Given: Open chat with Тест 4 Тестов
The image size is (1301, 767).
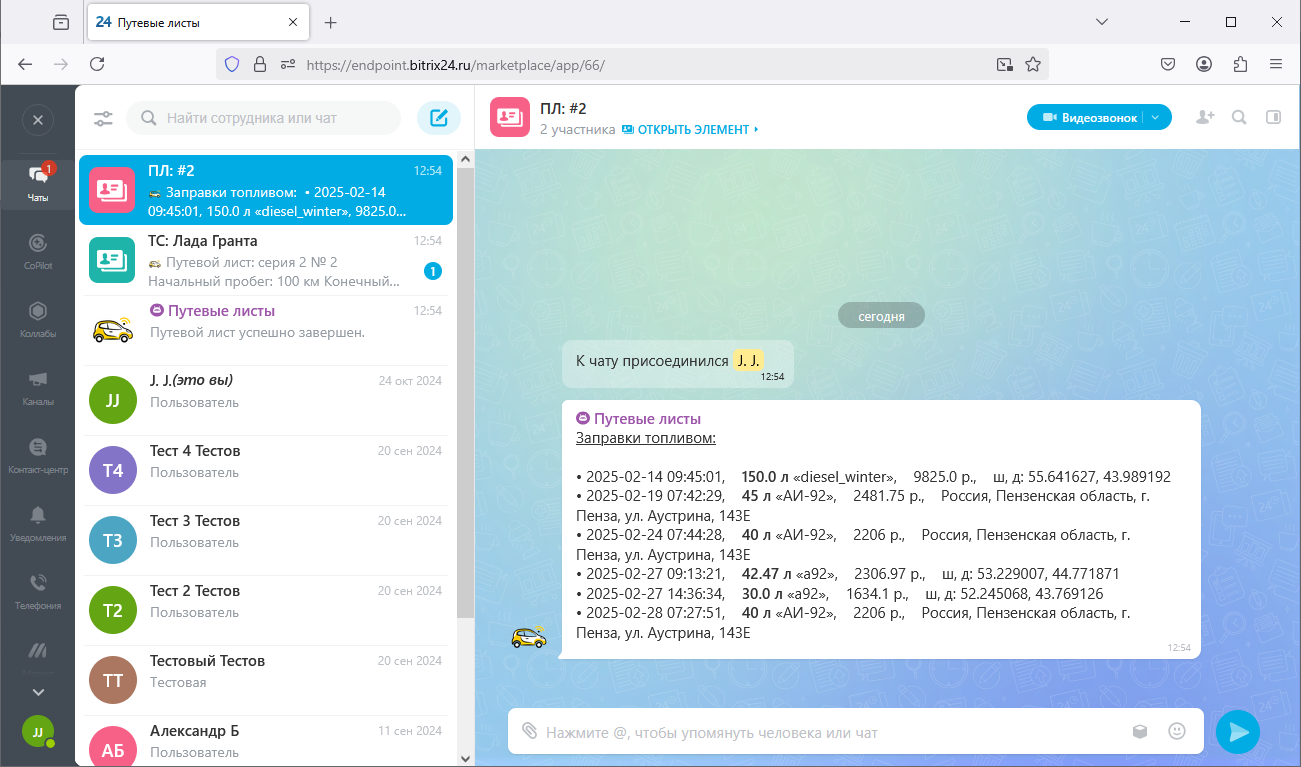Looking at the screenshot, I should point(266,470).
